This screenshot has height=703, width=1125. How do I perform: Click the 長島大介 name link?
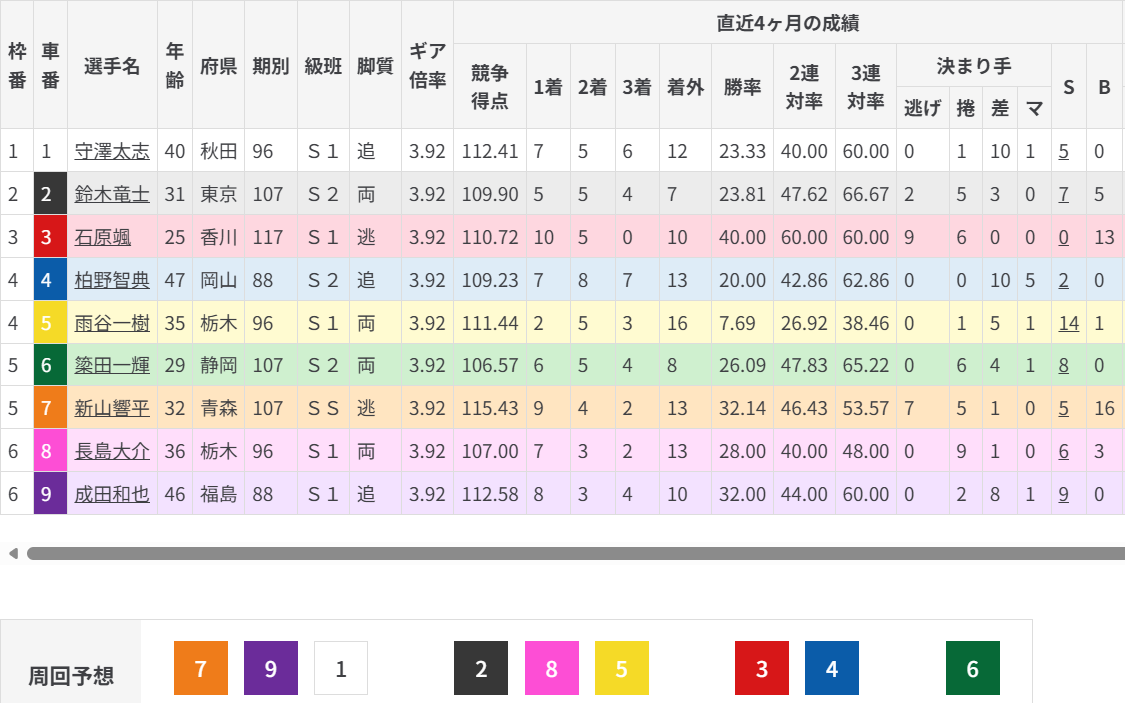coord(112,451)
